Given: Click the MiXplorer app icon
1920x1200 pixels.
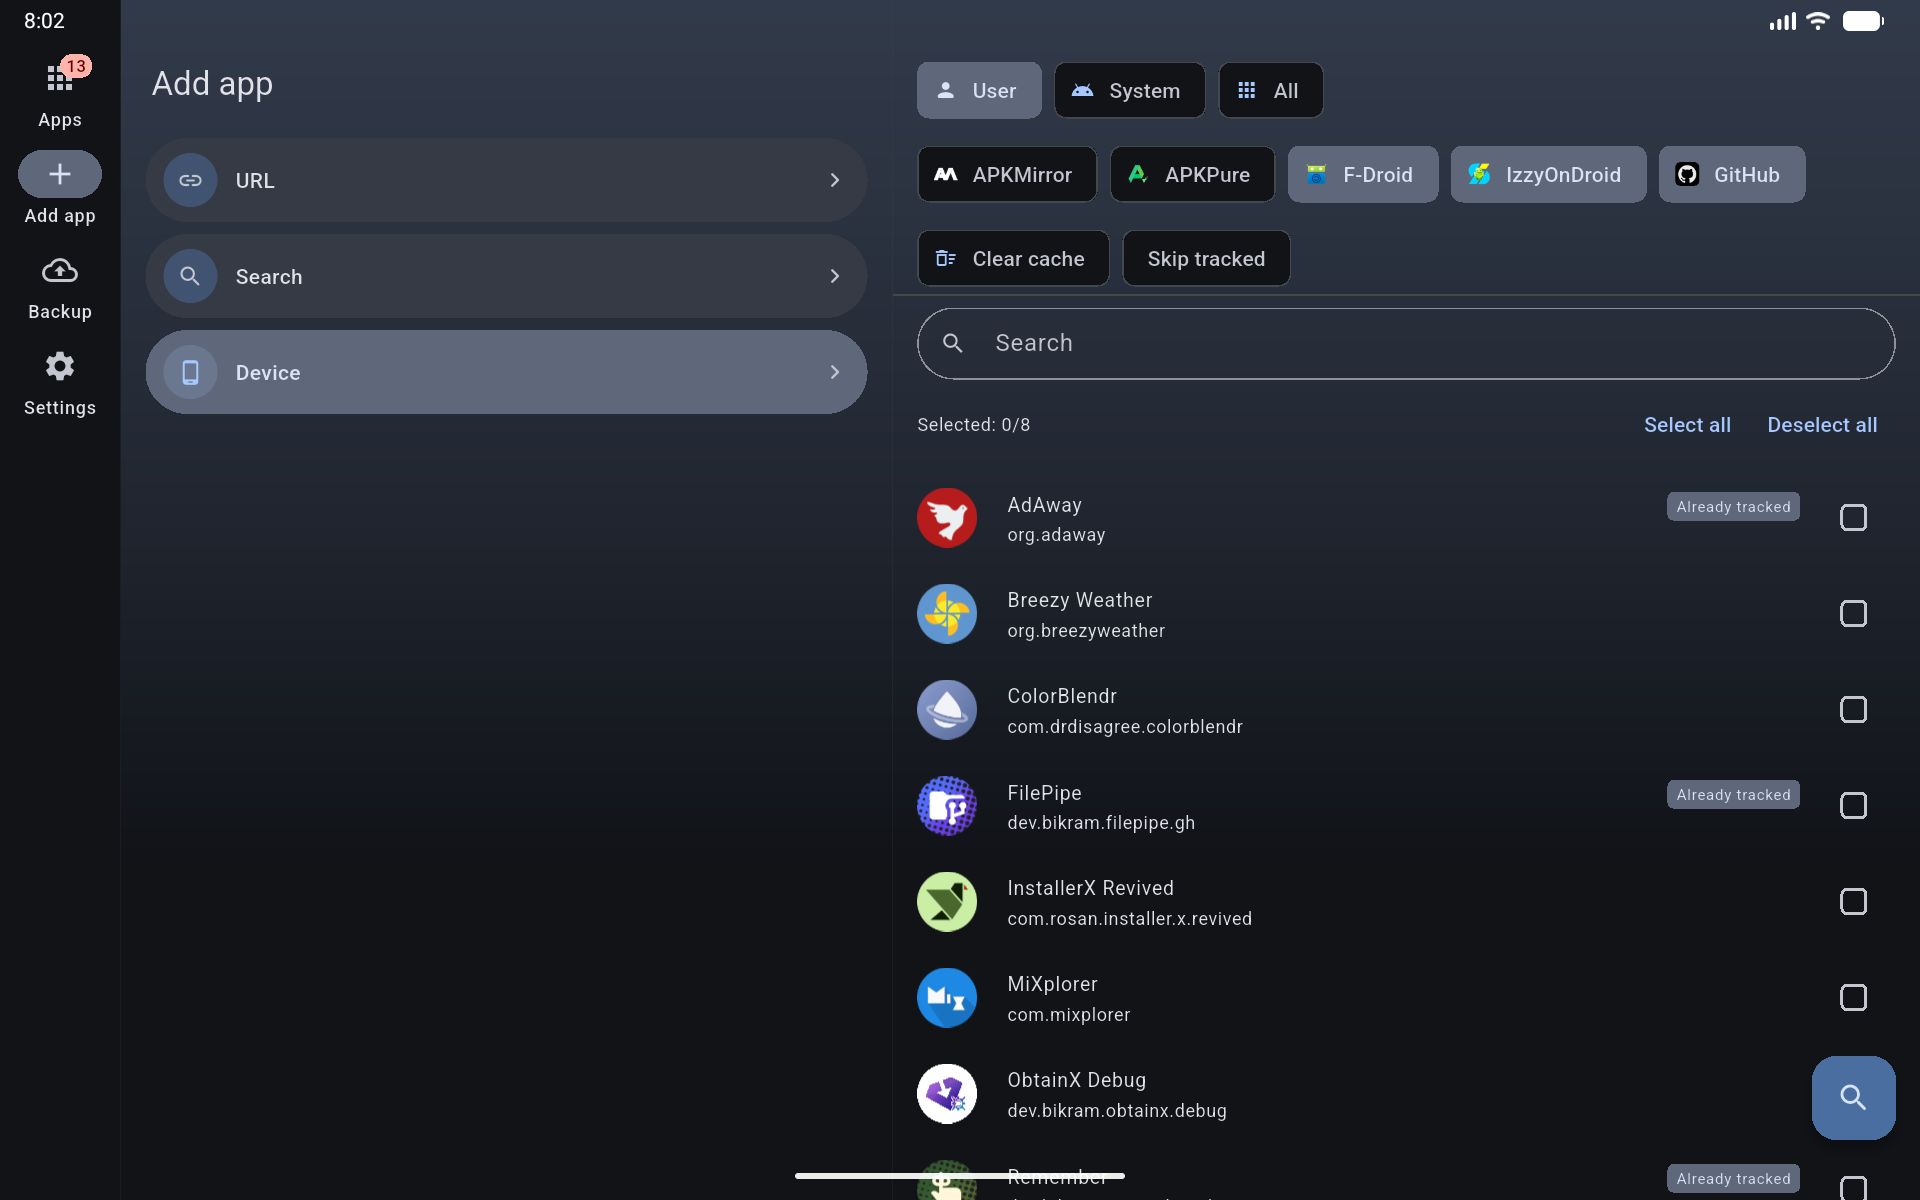Looking at the screenshot, I should coord(947,998).
